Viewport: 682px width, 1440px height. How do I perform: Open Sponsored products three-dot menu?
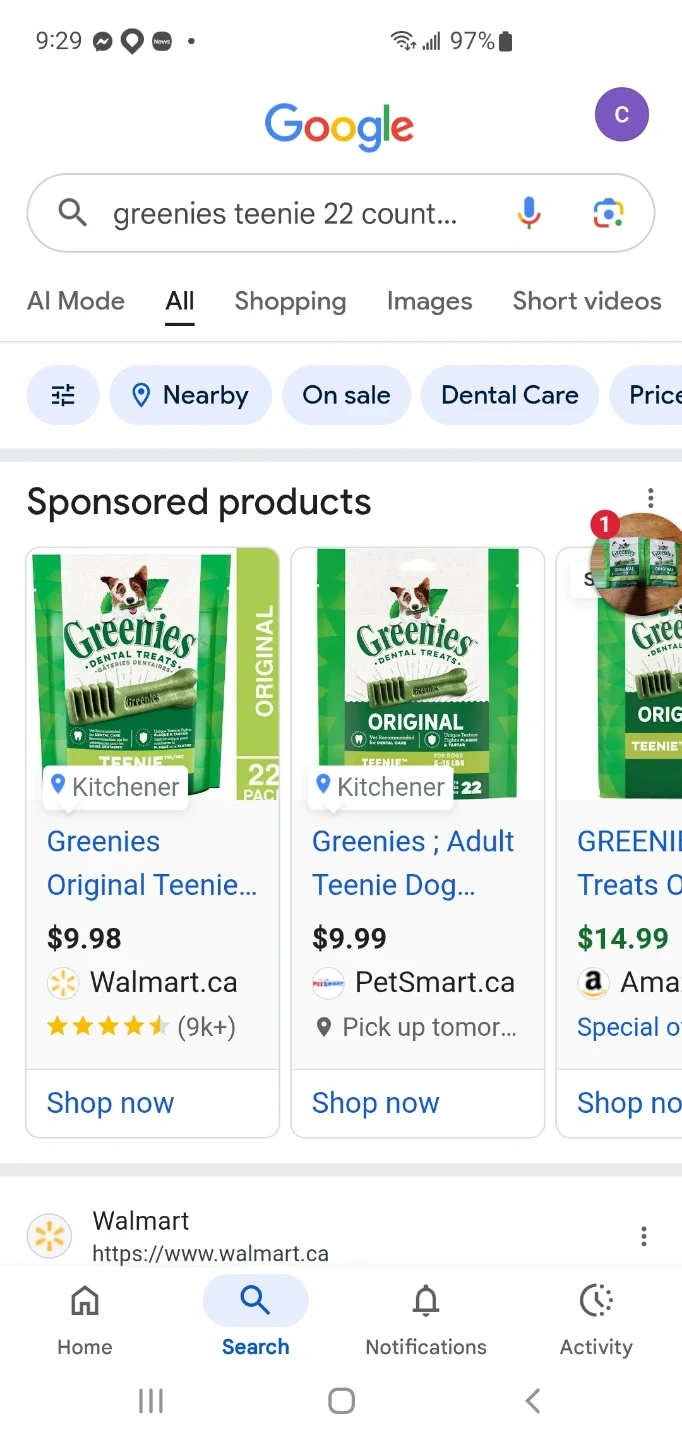pos(651,498)
